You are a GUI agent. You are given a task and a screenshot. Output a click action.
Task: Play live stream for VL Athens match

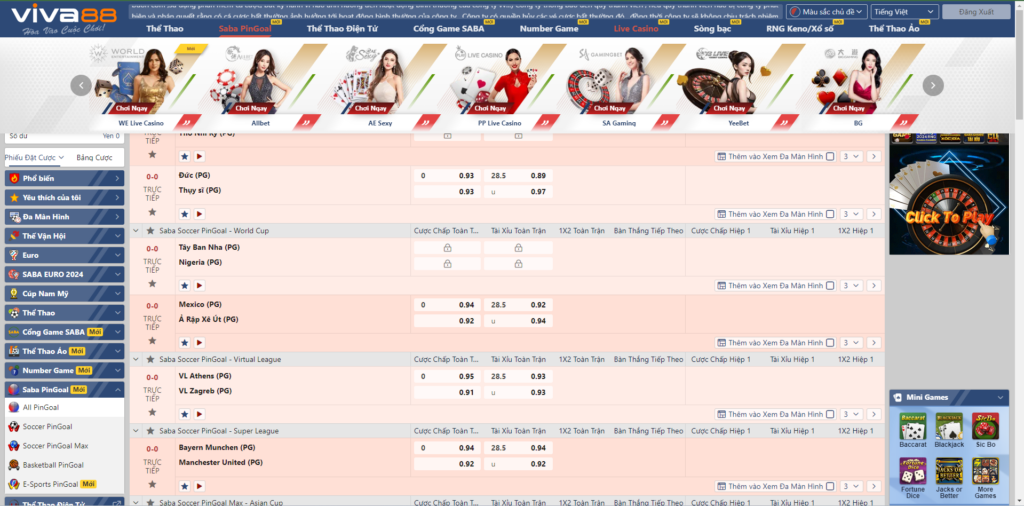tap(199, 413)
